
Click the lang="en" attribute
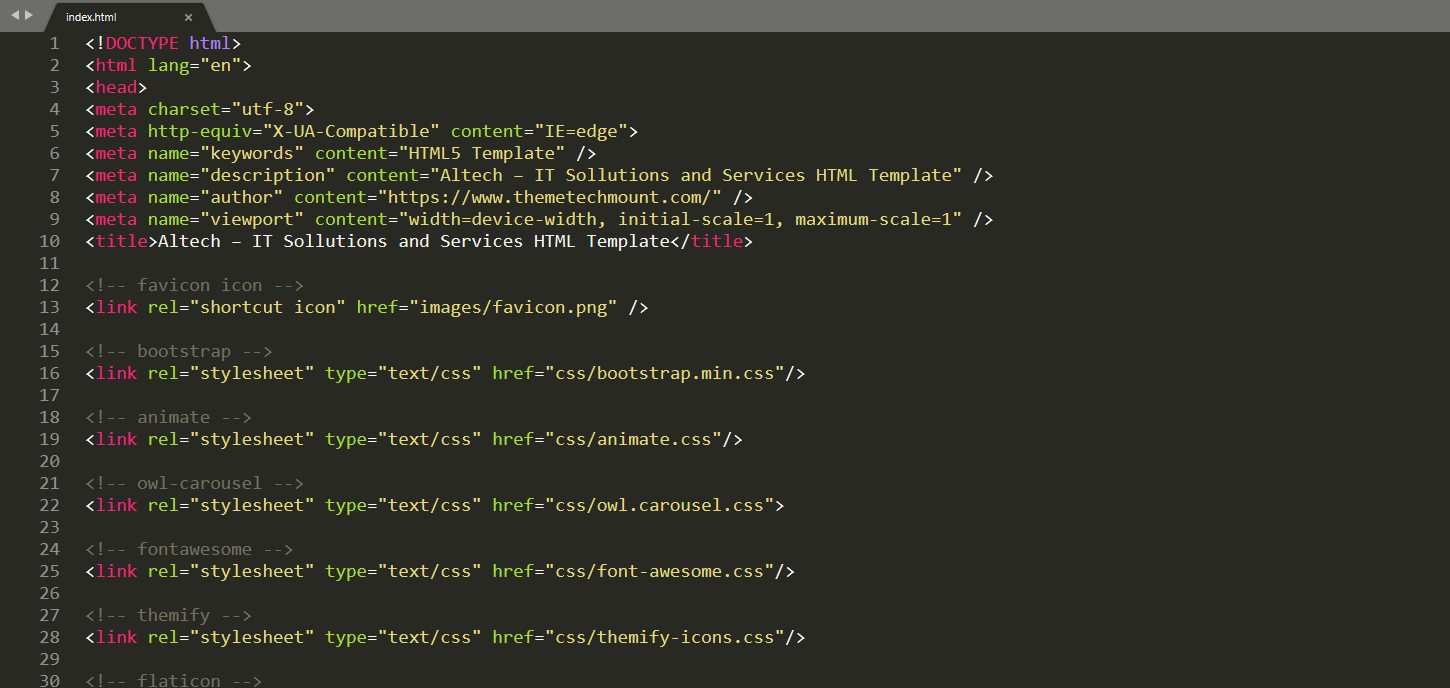point(195,65)
